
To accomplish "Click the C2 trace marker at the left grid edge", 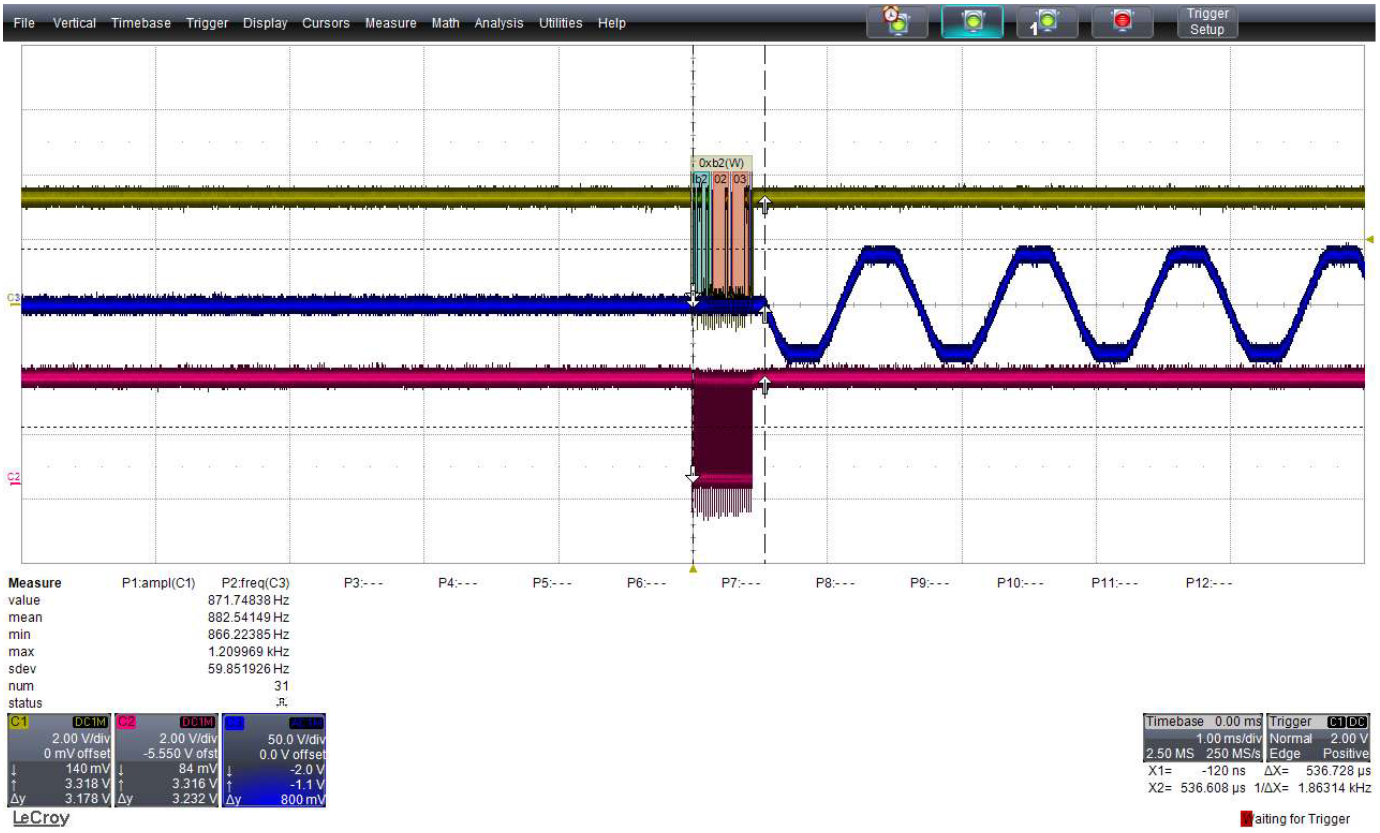I will pos(13,477).
